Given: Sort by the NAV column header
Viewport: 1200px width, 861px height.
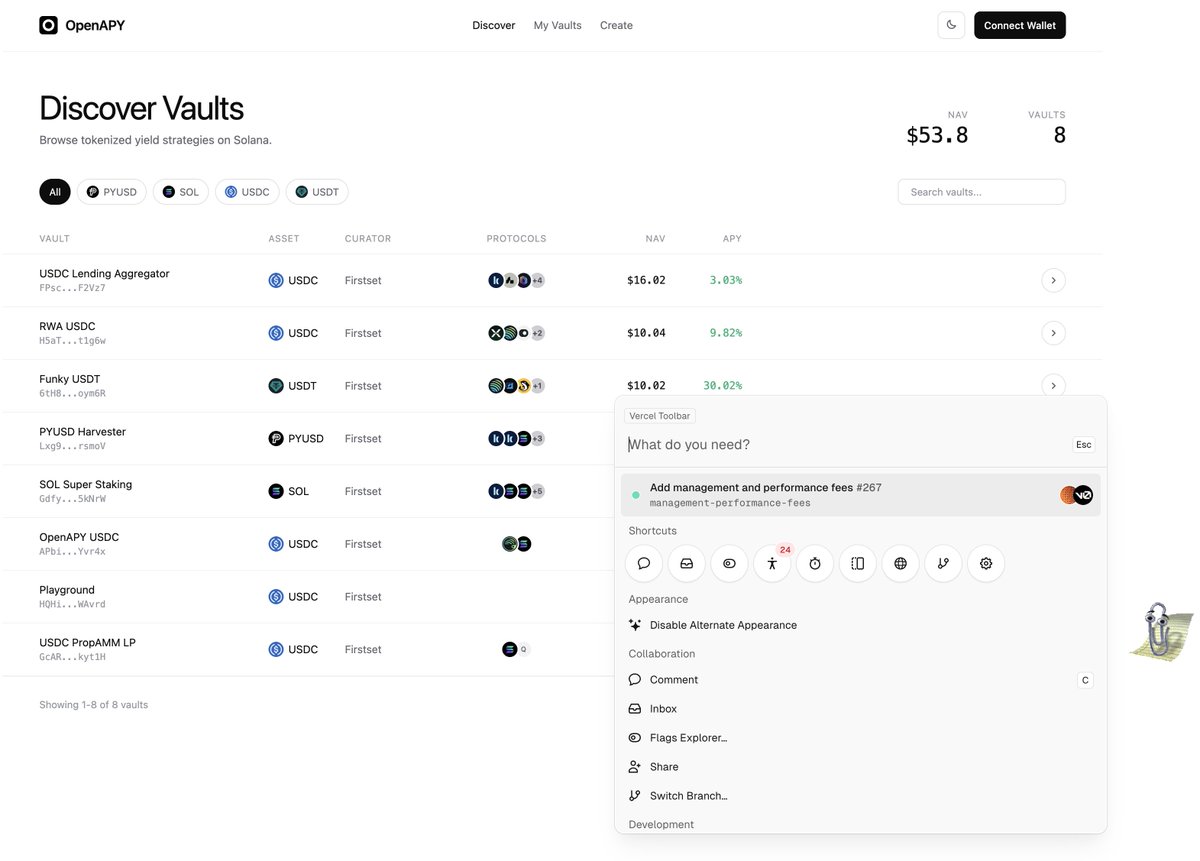Looking at the screenshot, I should point(655,239).
